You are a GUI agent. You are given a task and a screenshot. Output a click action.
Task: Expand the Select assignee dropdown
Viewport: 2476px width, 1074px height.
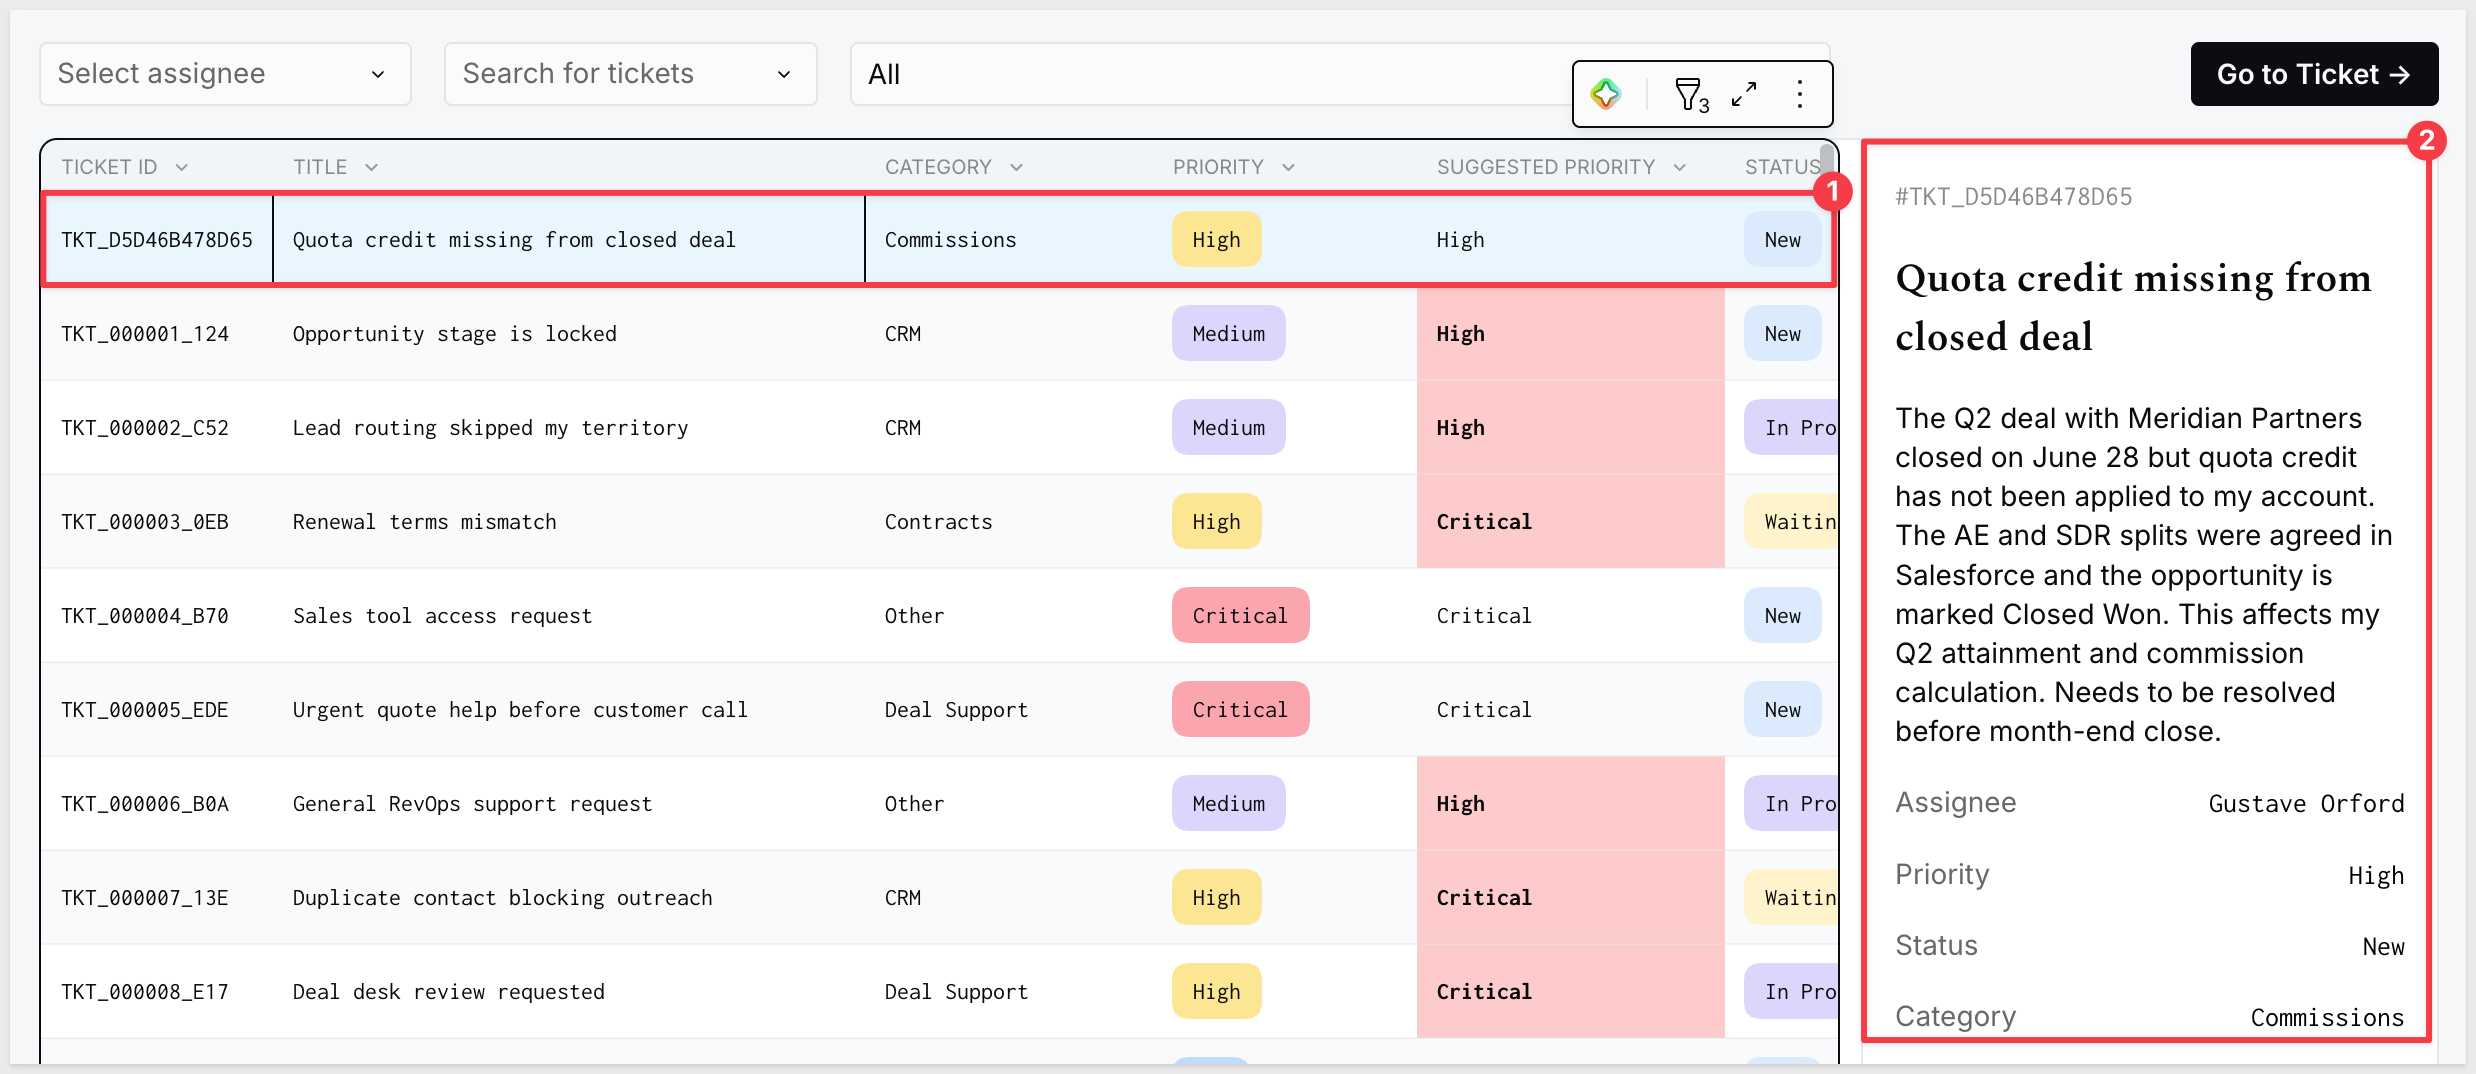[x=225, y=74]
